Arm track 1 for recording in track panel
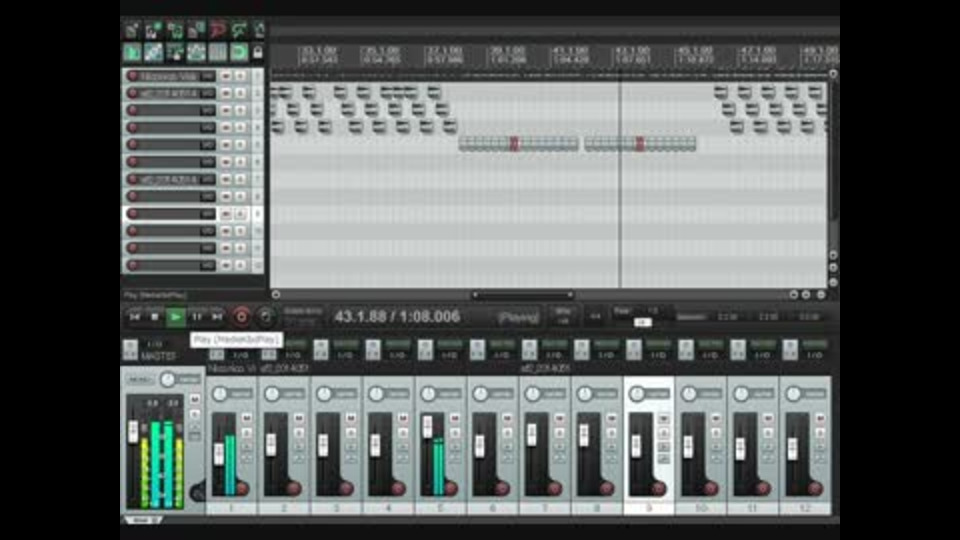The height and width of the screenshot is (540, 960). click(132, 76)
